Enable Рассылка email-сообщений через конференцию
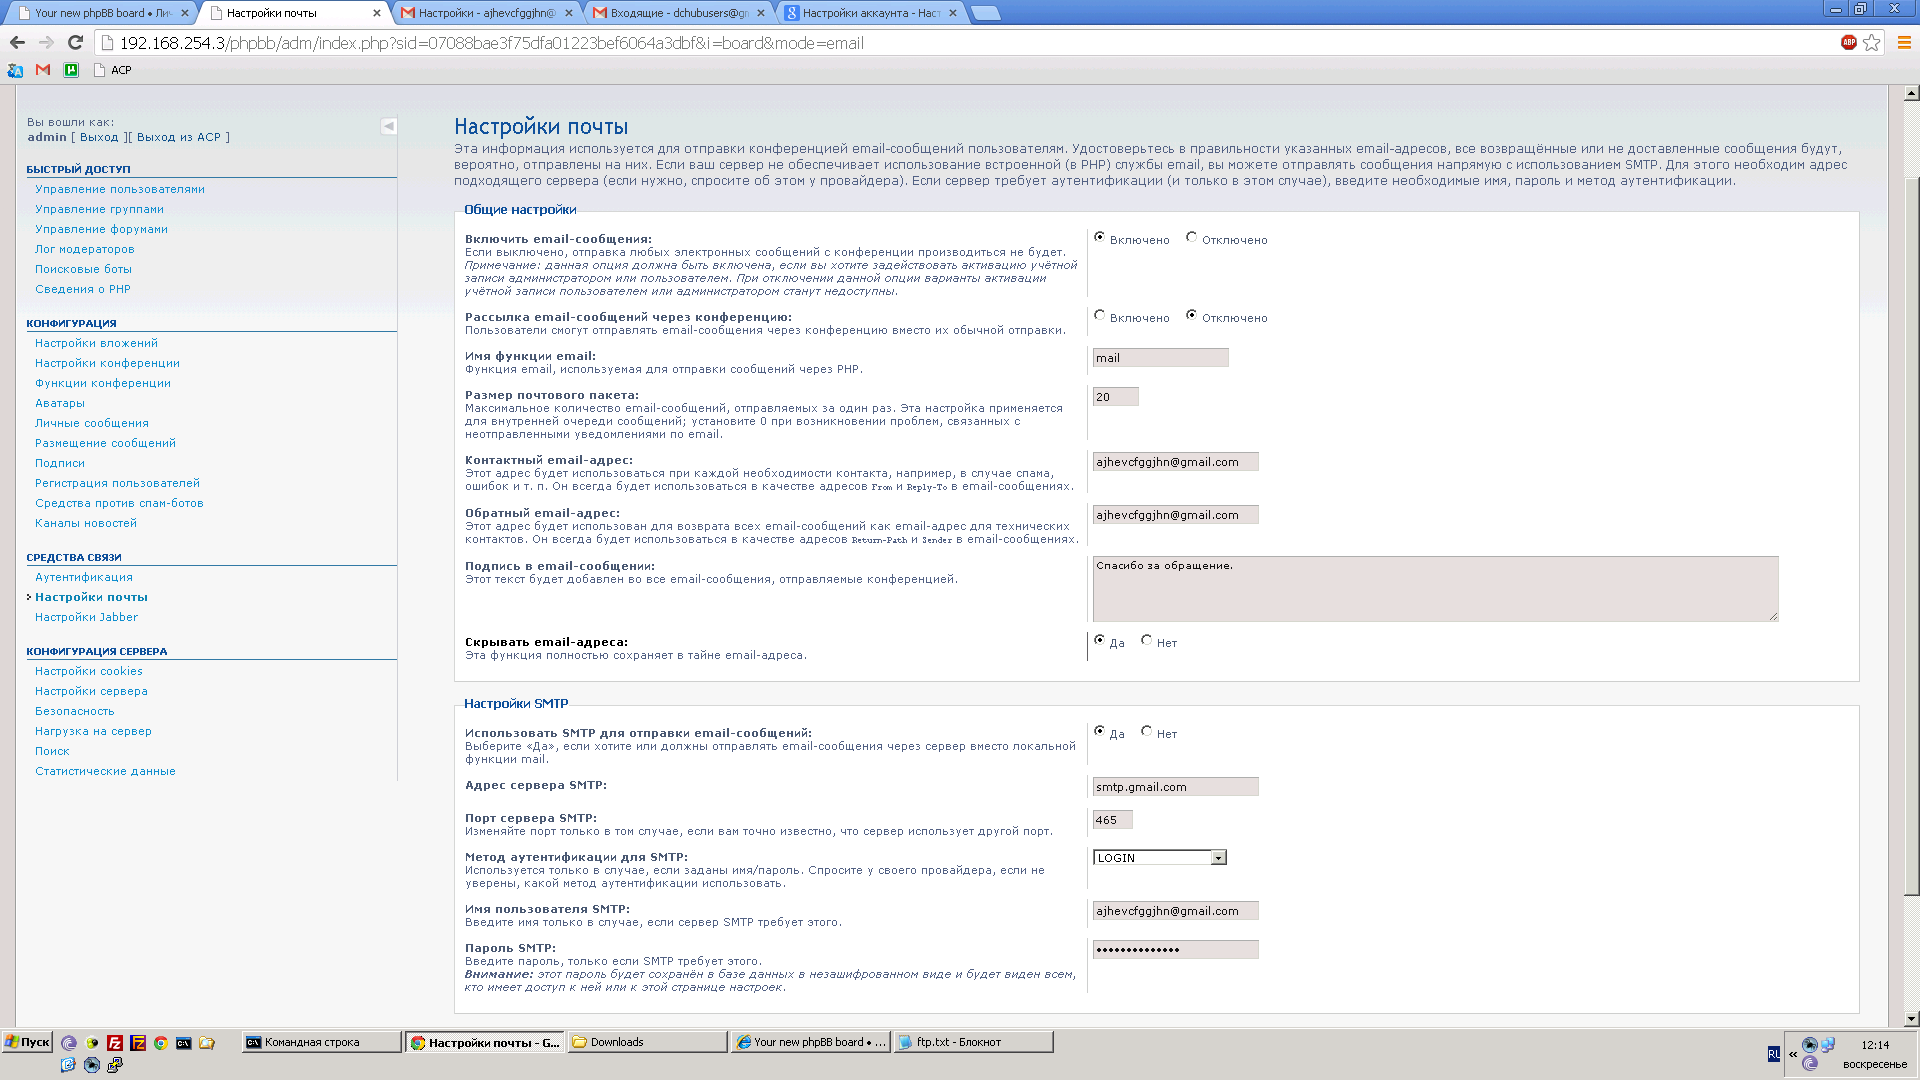 (1100, 316)
